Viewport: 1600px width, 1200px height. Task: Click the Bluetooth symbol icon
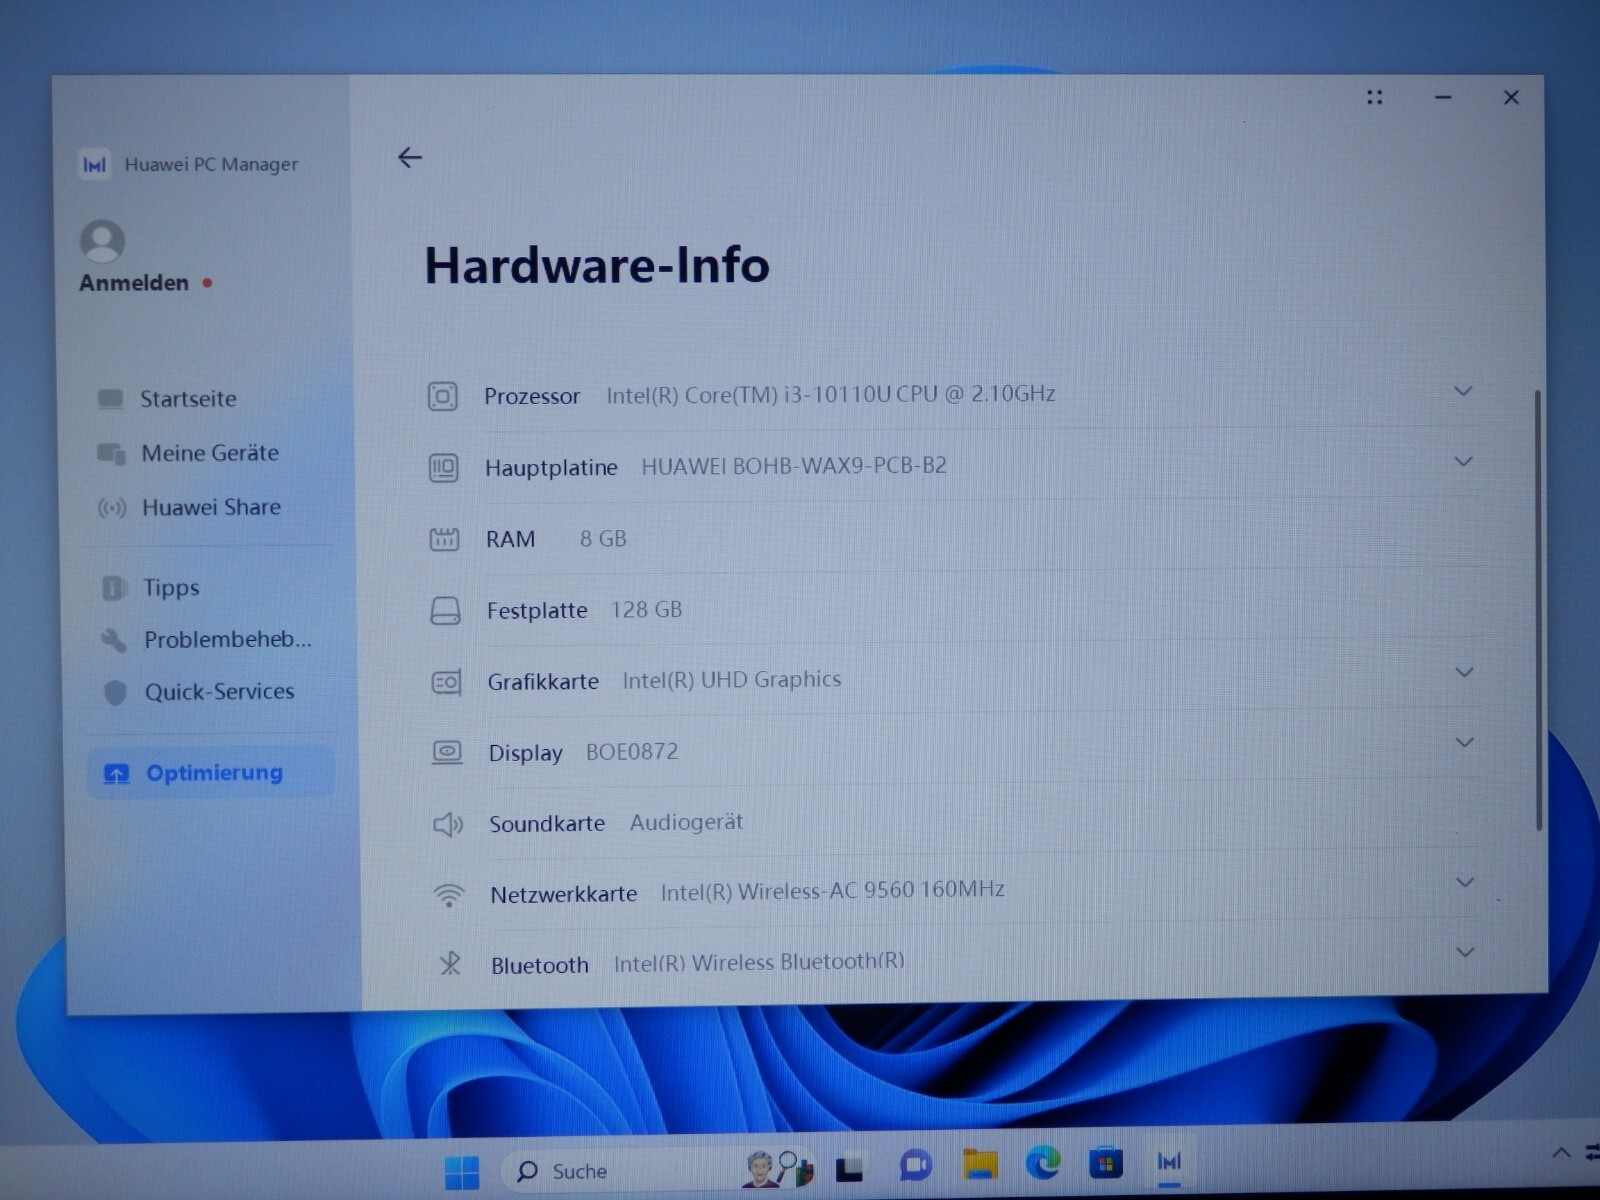450,964
